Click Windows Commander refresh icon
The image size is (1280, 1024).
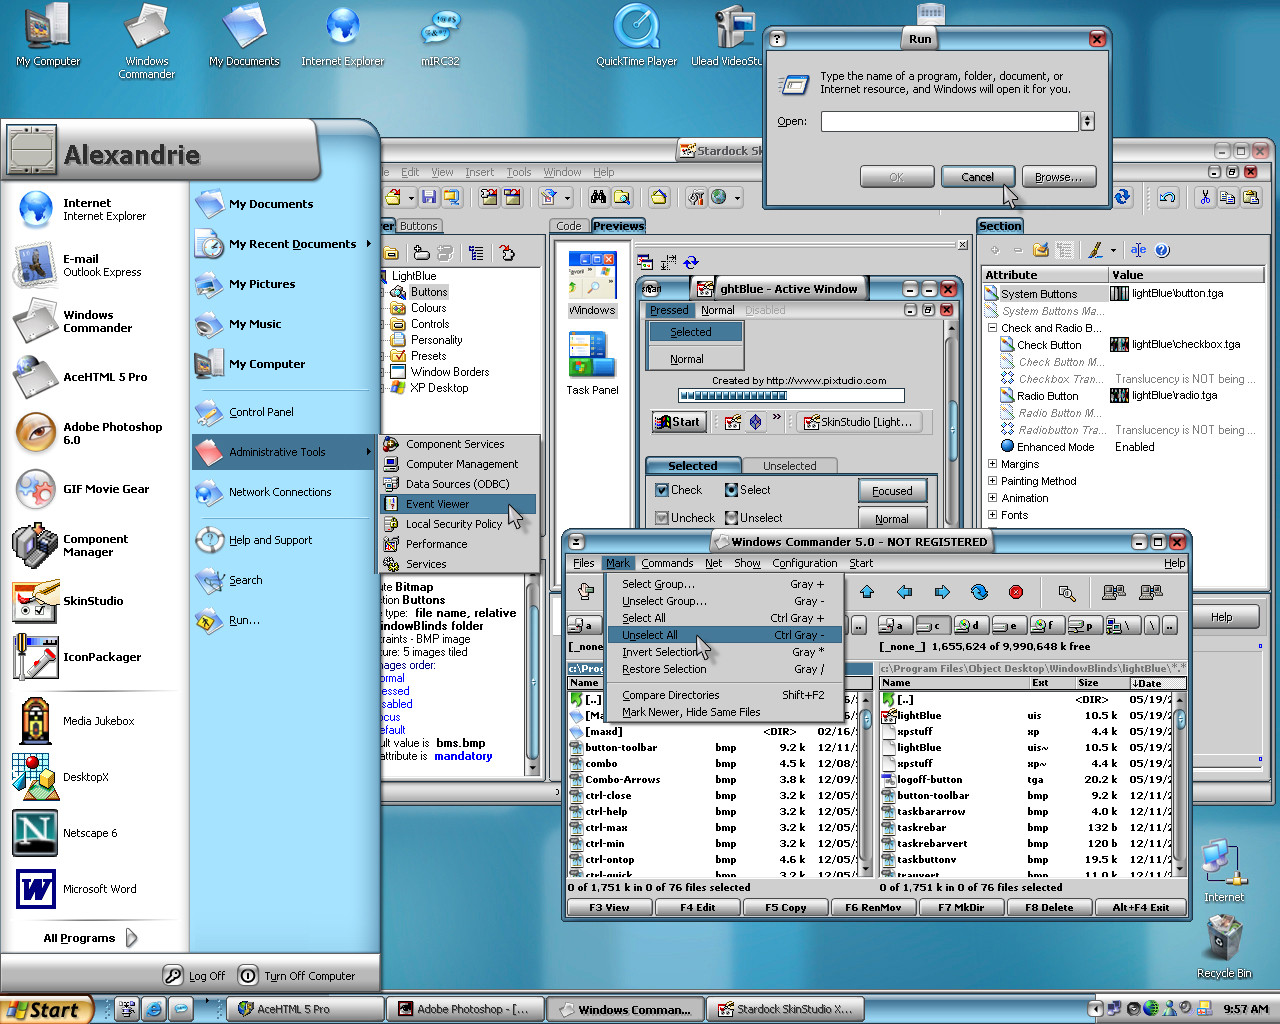point(979,592)
